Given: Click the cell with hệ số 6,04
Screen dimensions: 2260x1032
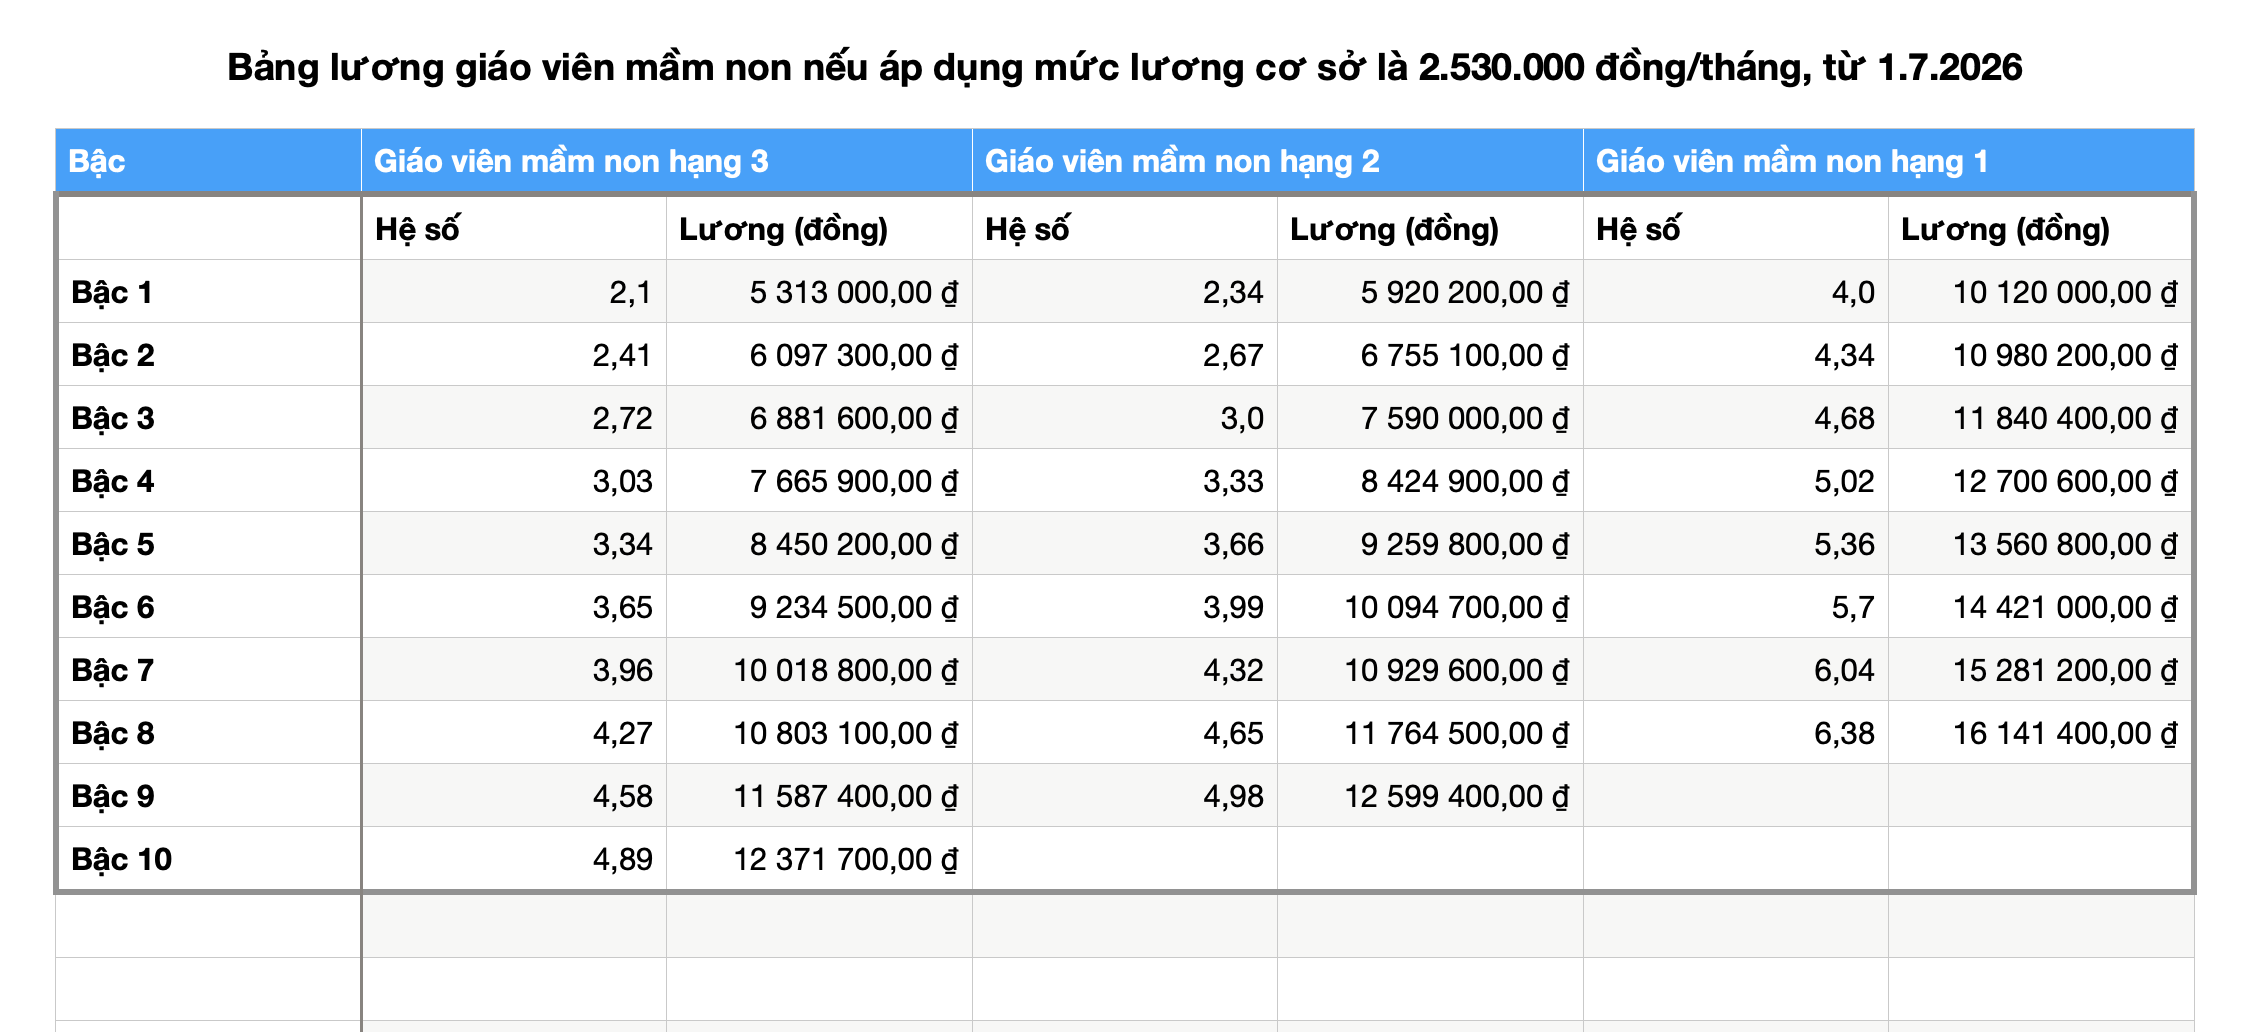Looking at the screenshot, I should coord(1736,670).
